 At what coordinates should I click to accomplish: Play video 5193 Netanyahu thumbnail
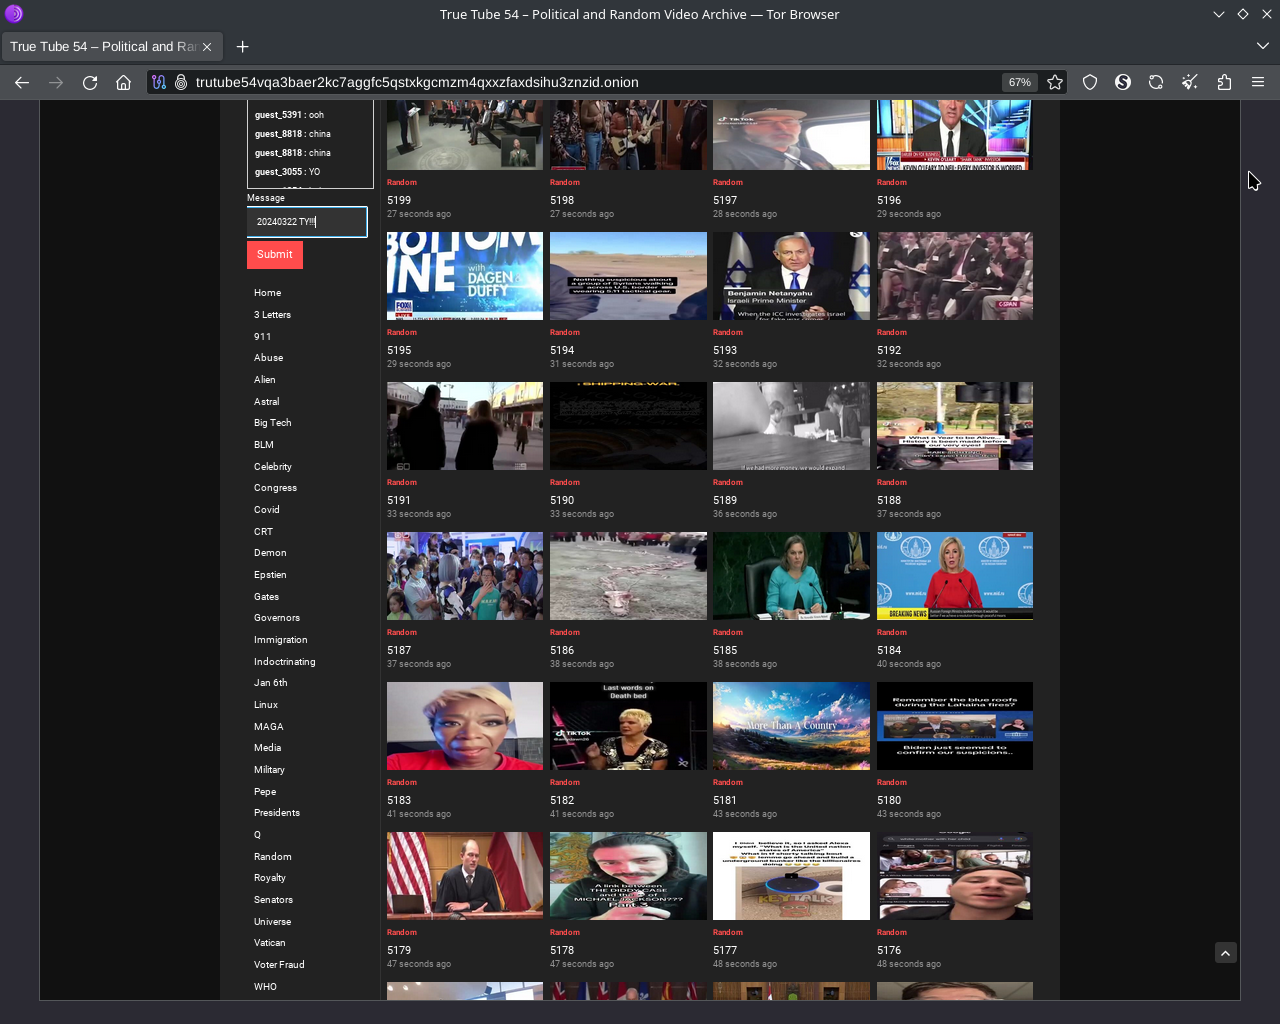tap(791, 276)
